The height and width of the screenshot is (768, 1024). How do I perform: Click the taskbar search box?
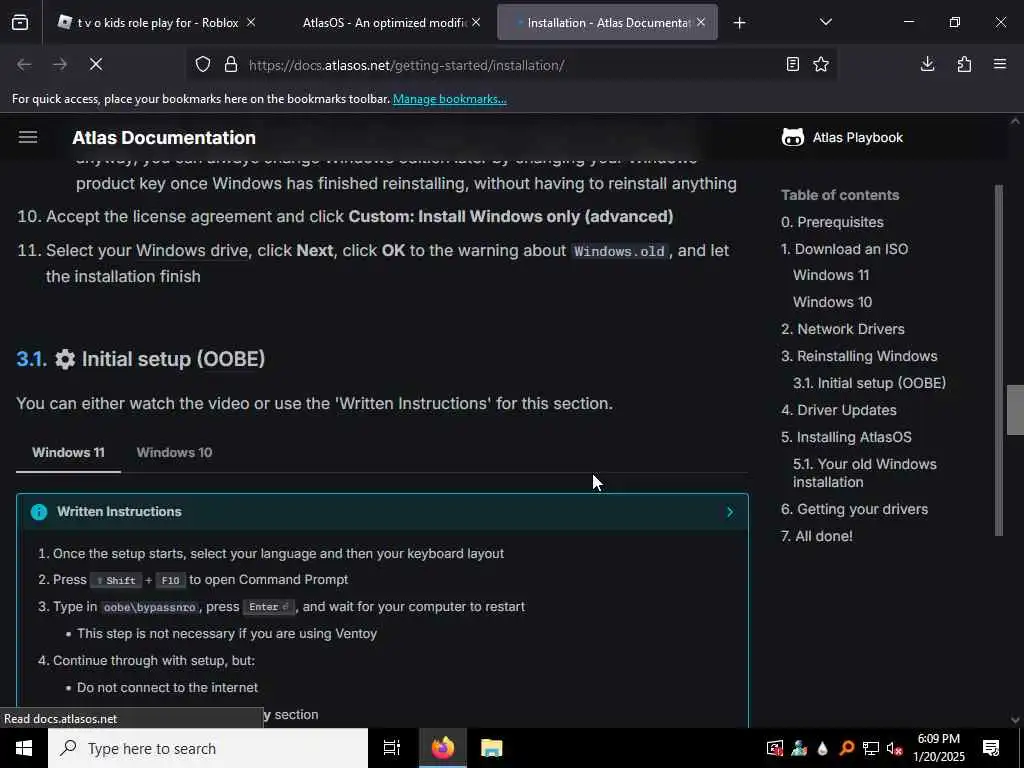[208, 748]
